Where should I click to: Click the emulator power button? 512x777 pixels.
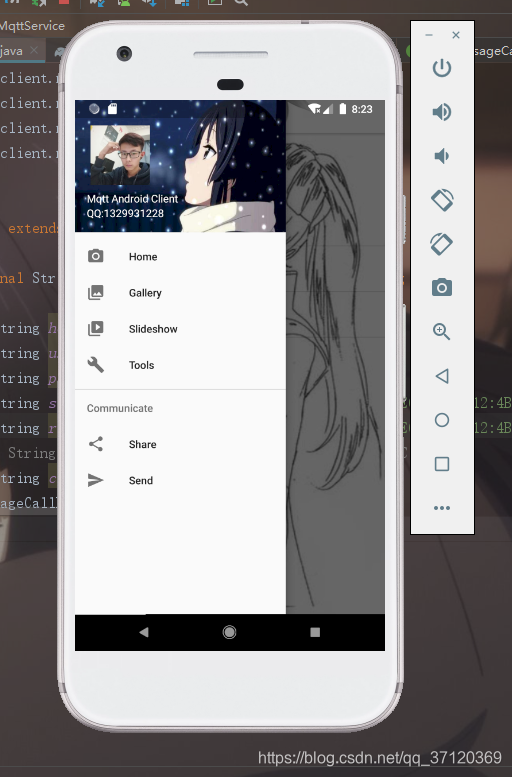coord(442,68)
